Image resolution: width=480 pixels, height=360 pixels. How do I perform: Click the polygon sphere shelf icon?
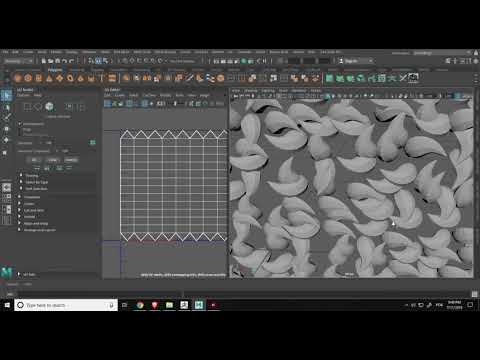(x=18, y=78)
